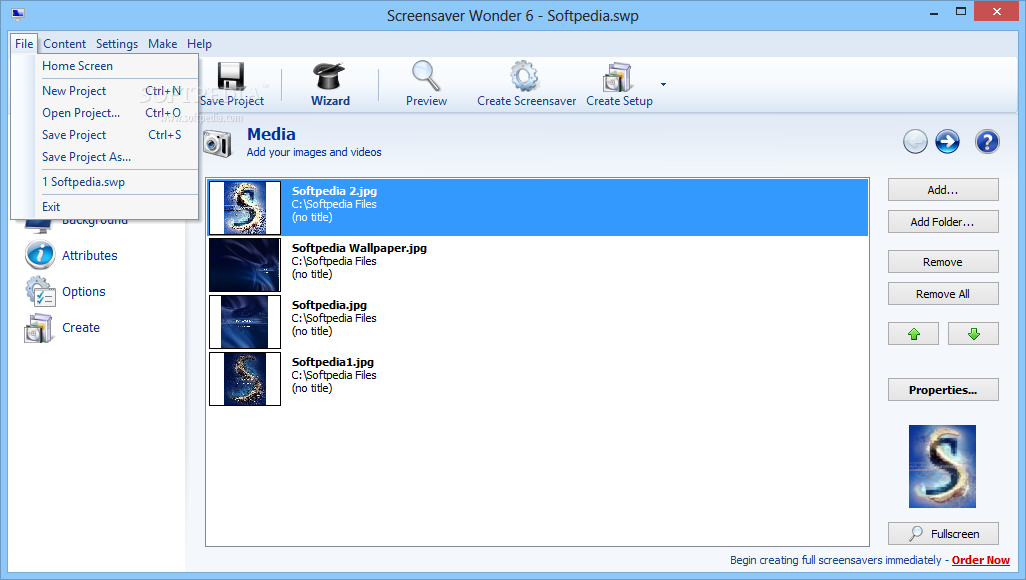
Task: Click the Softpedia.jpg file name text
Action: 329,305
